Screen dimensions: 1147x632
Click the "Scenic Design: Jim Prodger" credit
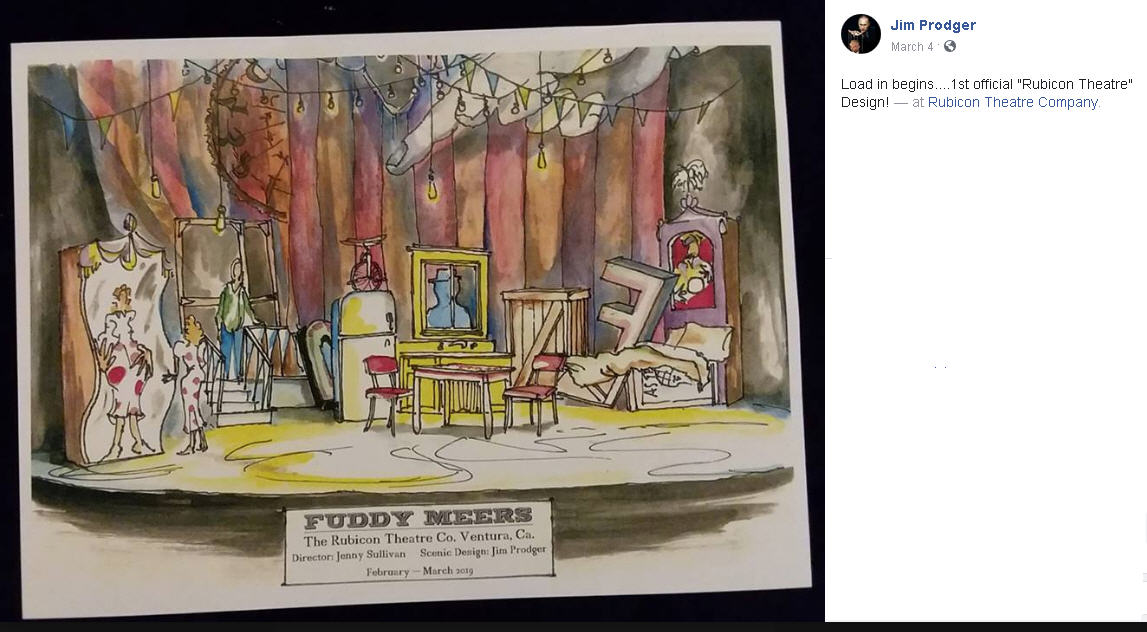point(483,552)
